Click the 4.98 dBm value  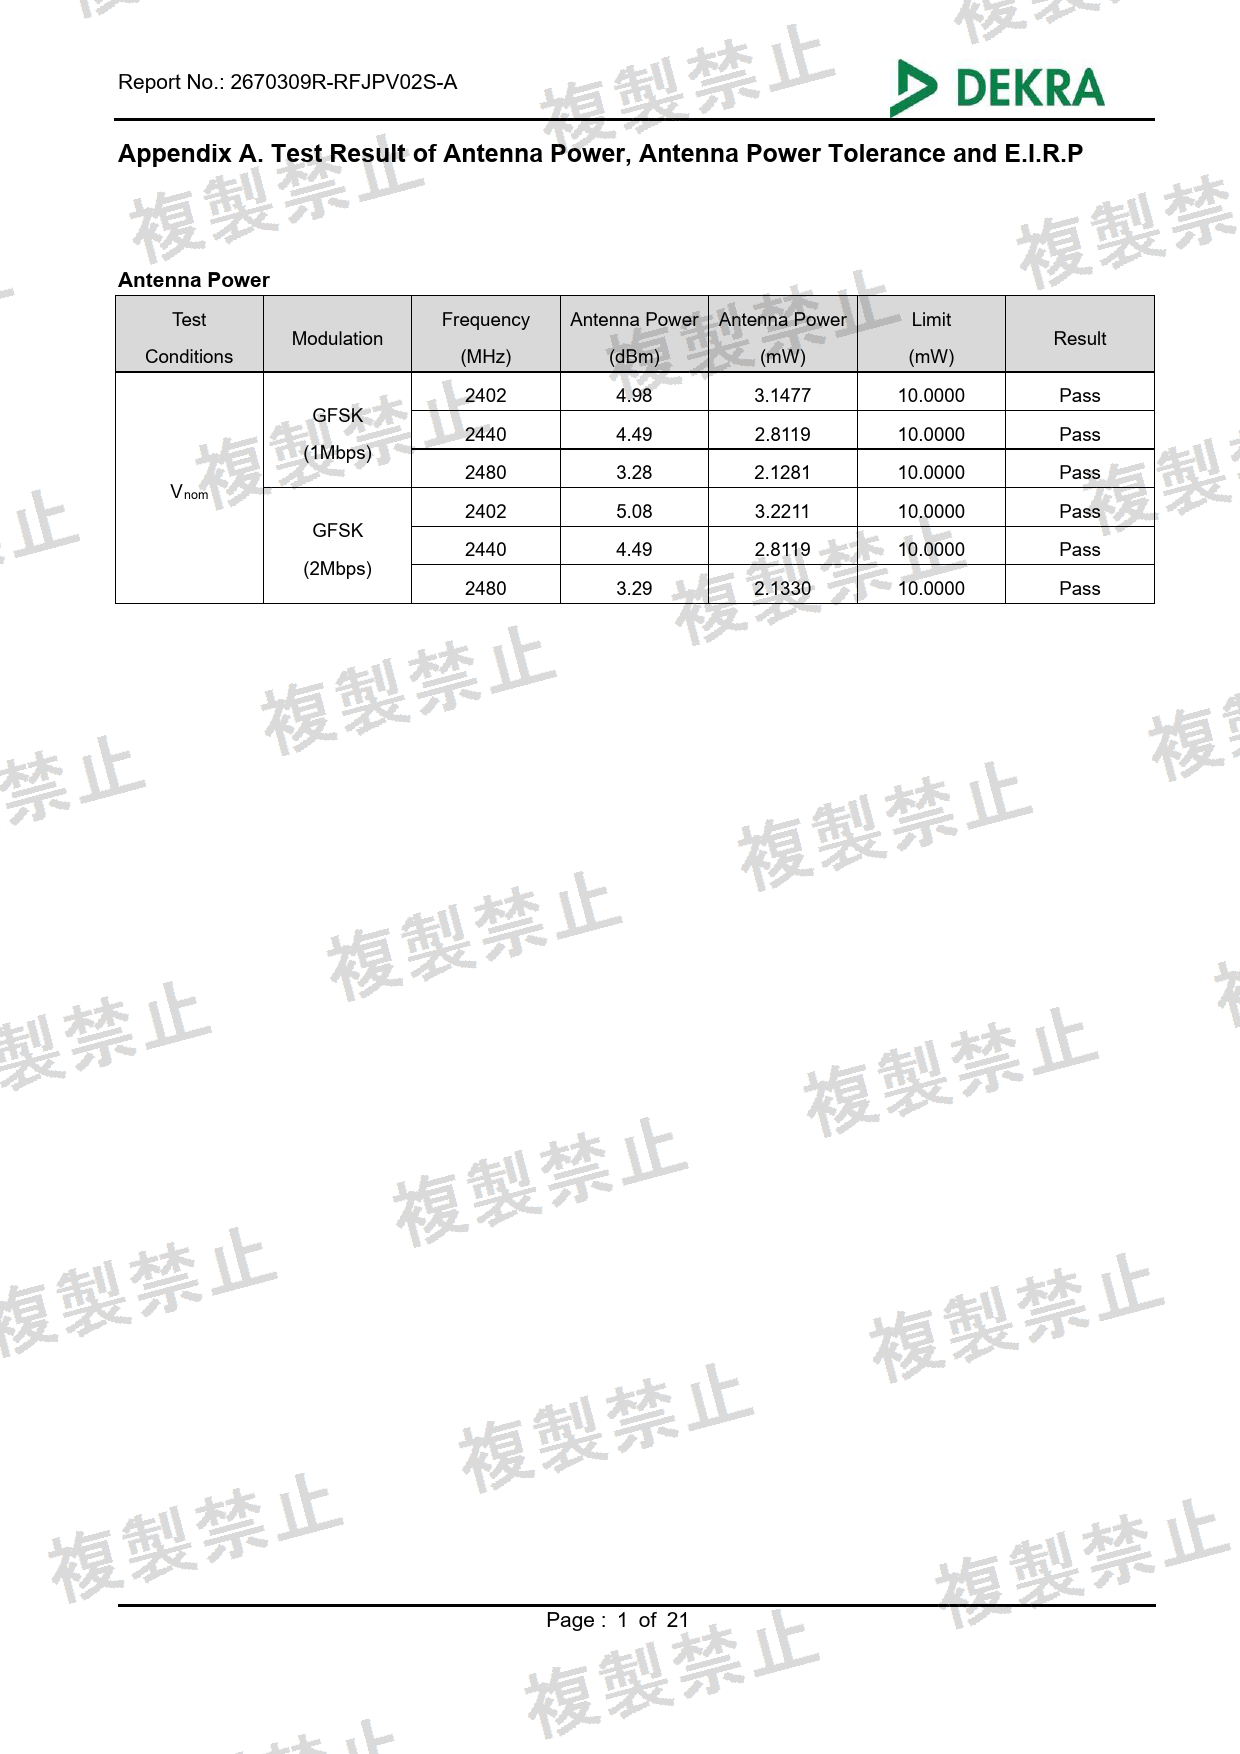(x=634, y=395)
